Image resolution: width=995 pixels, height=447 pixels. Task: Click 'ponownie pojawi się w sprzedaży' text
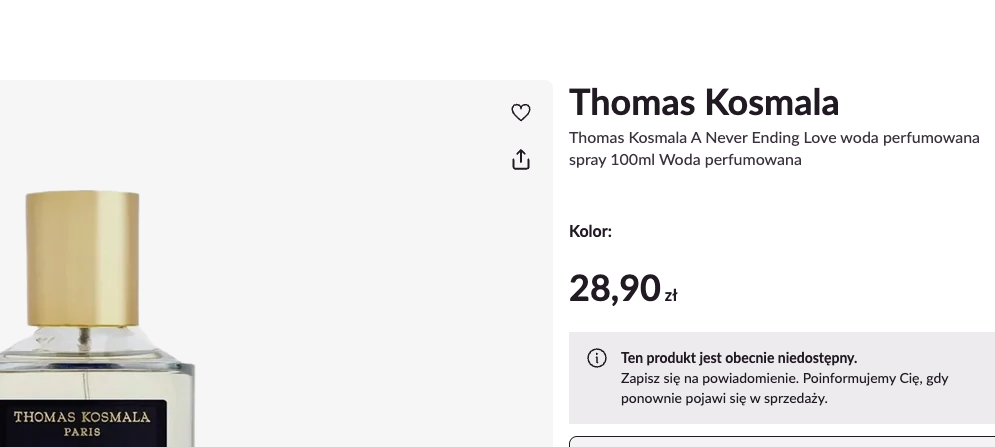[x=724, y=398]
